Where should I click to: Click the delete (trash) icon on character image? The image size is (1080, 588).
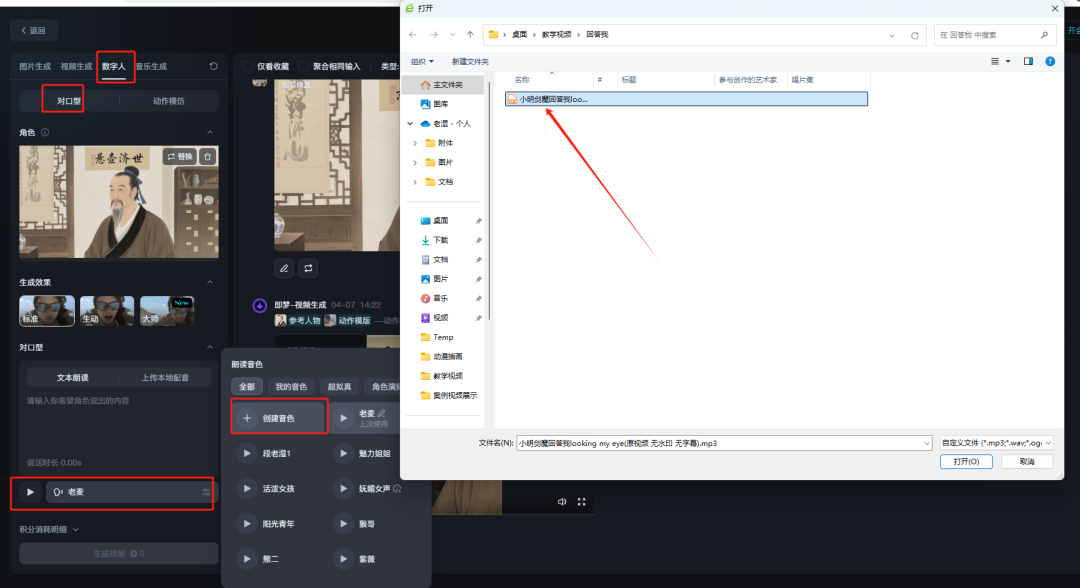pos(207,157)
